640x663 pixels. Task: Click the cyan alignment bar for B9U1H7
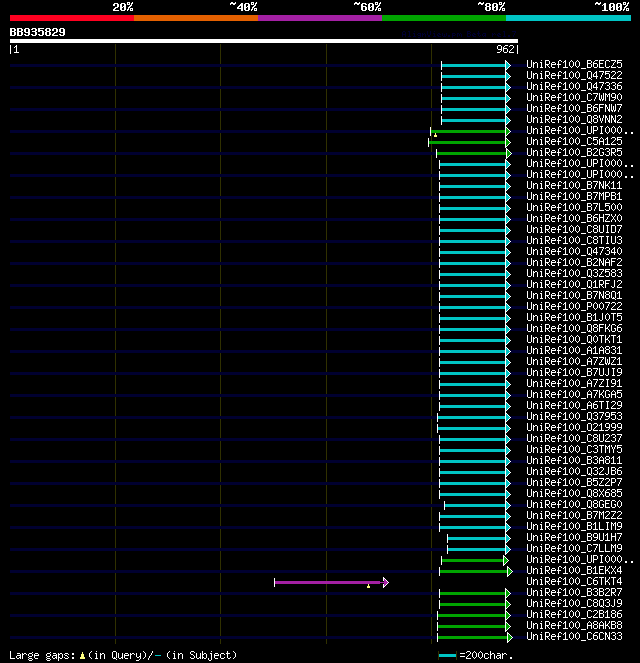click(479, 538)
